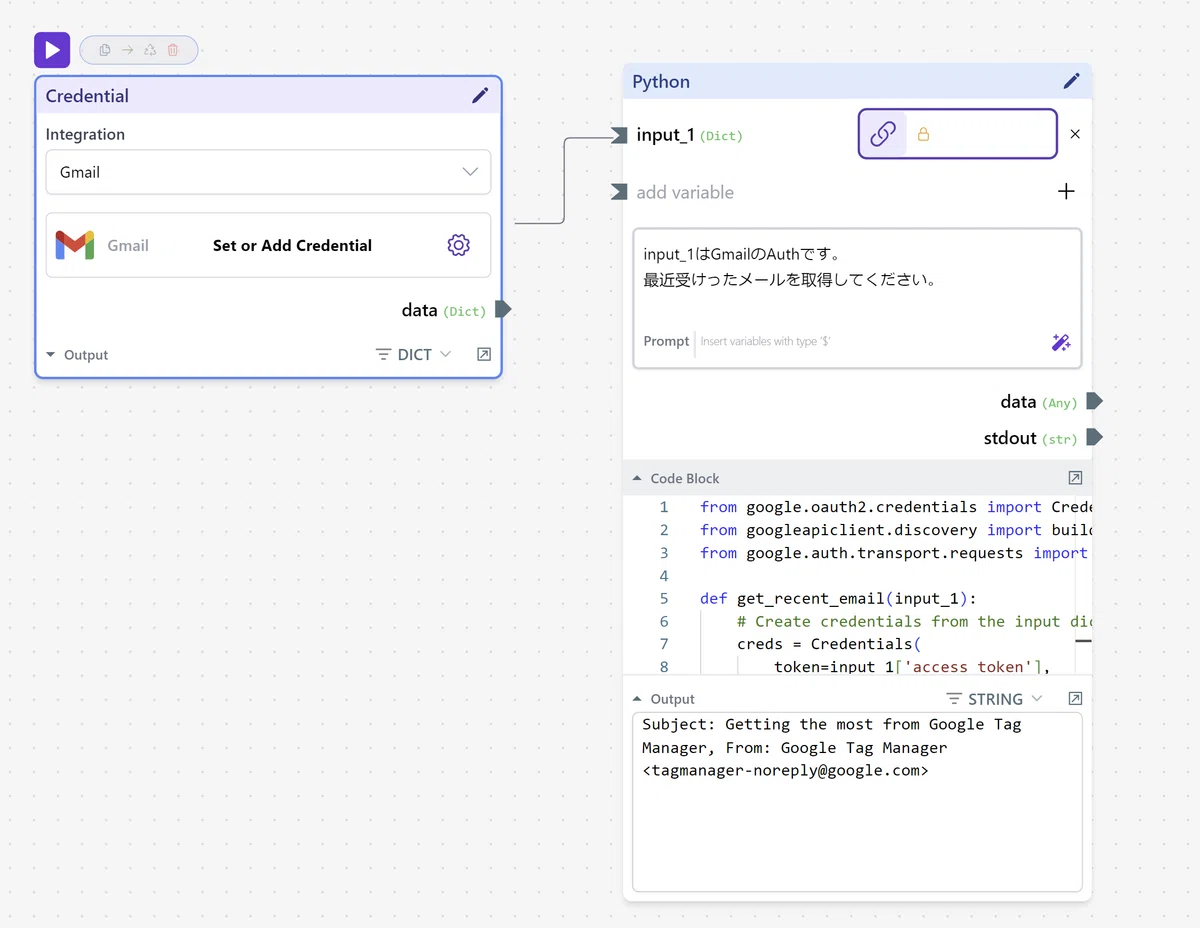Click code line 7 creds = Credentials(
1200x928 pixels.
pos(828,644)
